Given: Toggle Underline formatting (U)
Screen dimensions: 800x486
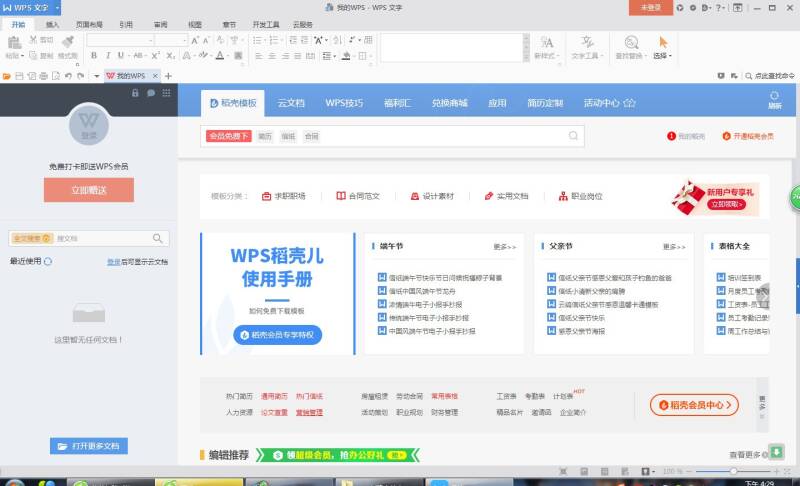Looking at the screenshot, I should pyautogui.click(x=121, y=55).
